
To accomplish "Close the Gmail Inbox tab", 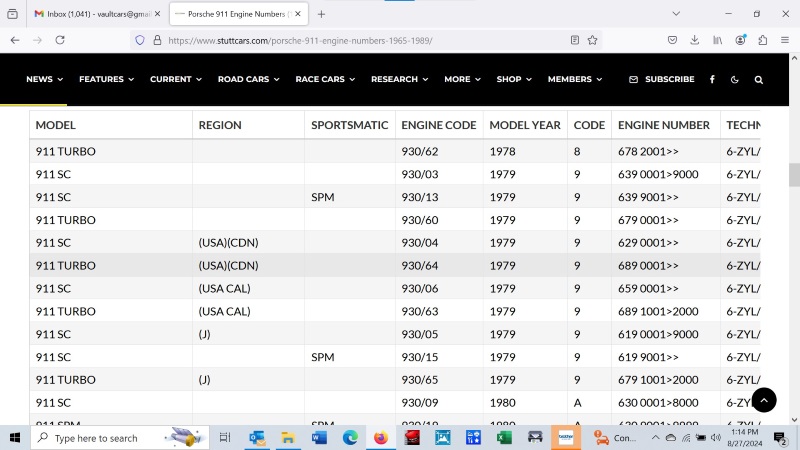I will [158, 14].
